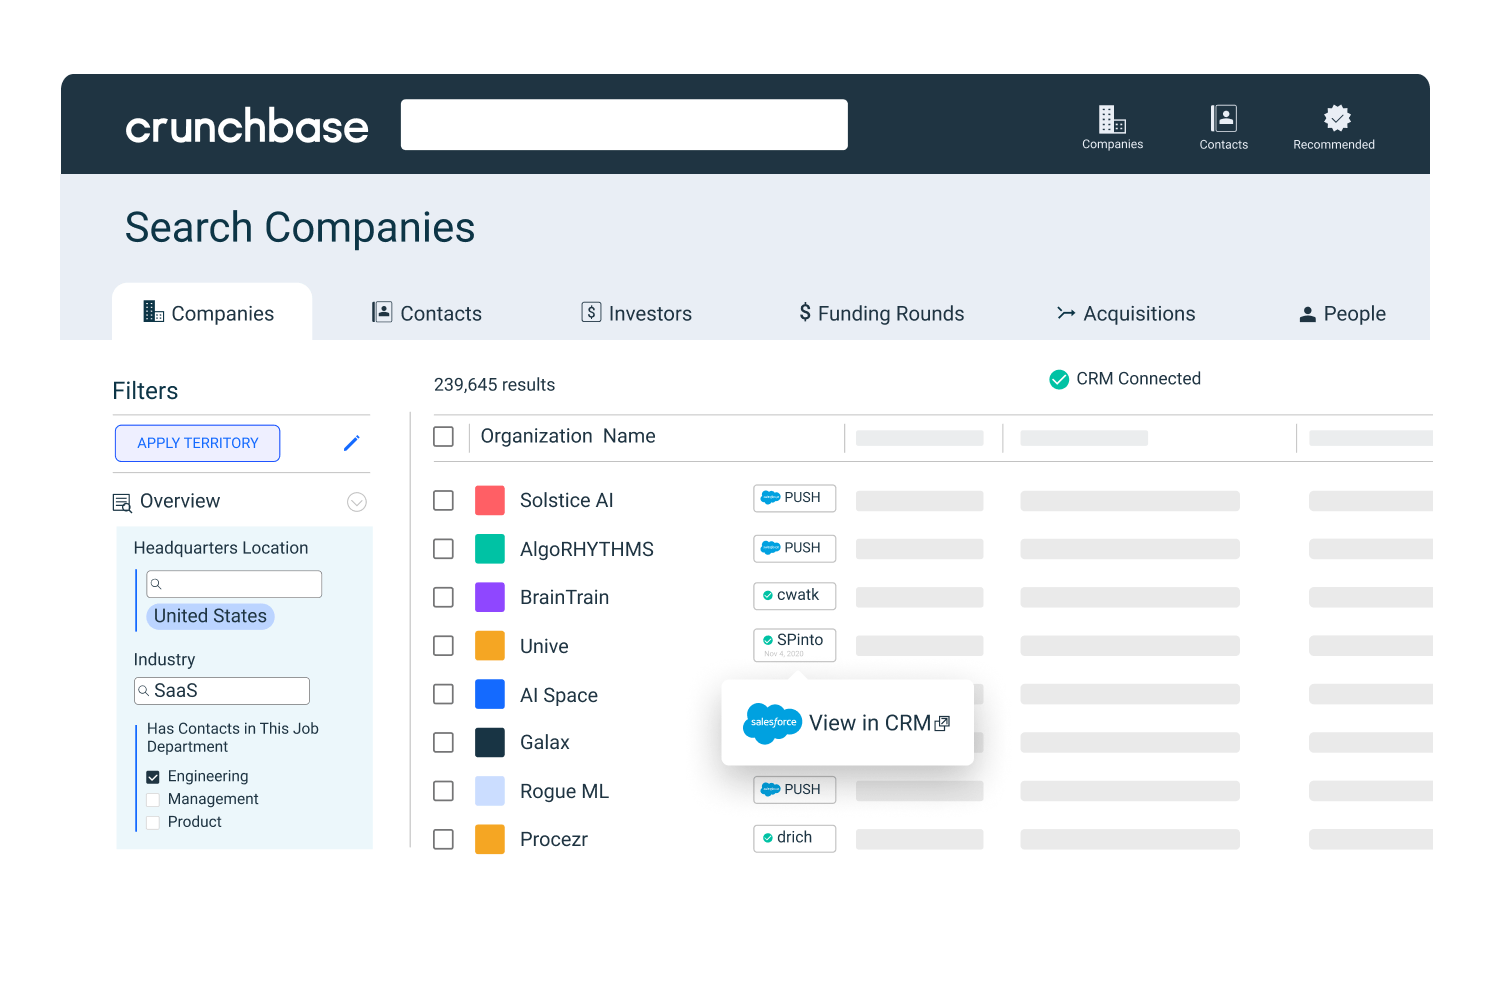Click the external link icon next to View in CRM
The height and width of the screenshot is (982, 1512).
[x=941, y=722]
